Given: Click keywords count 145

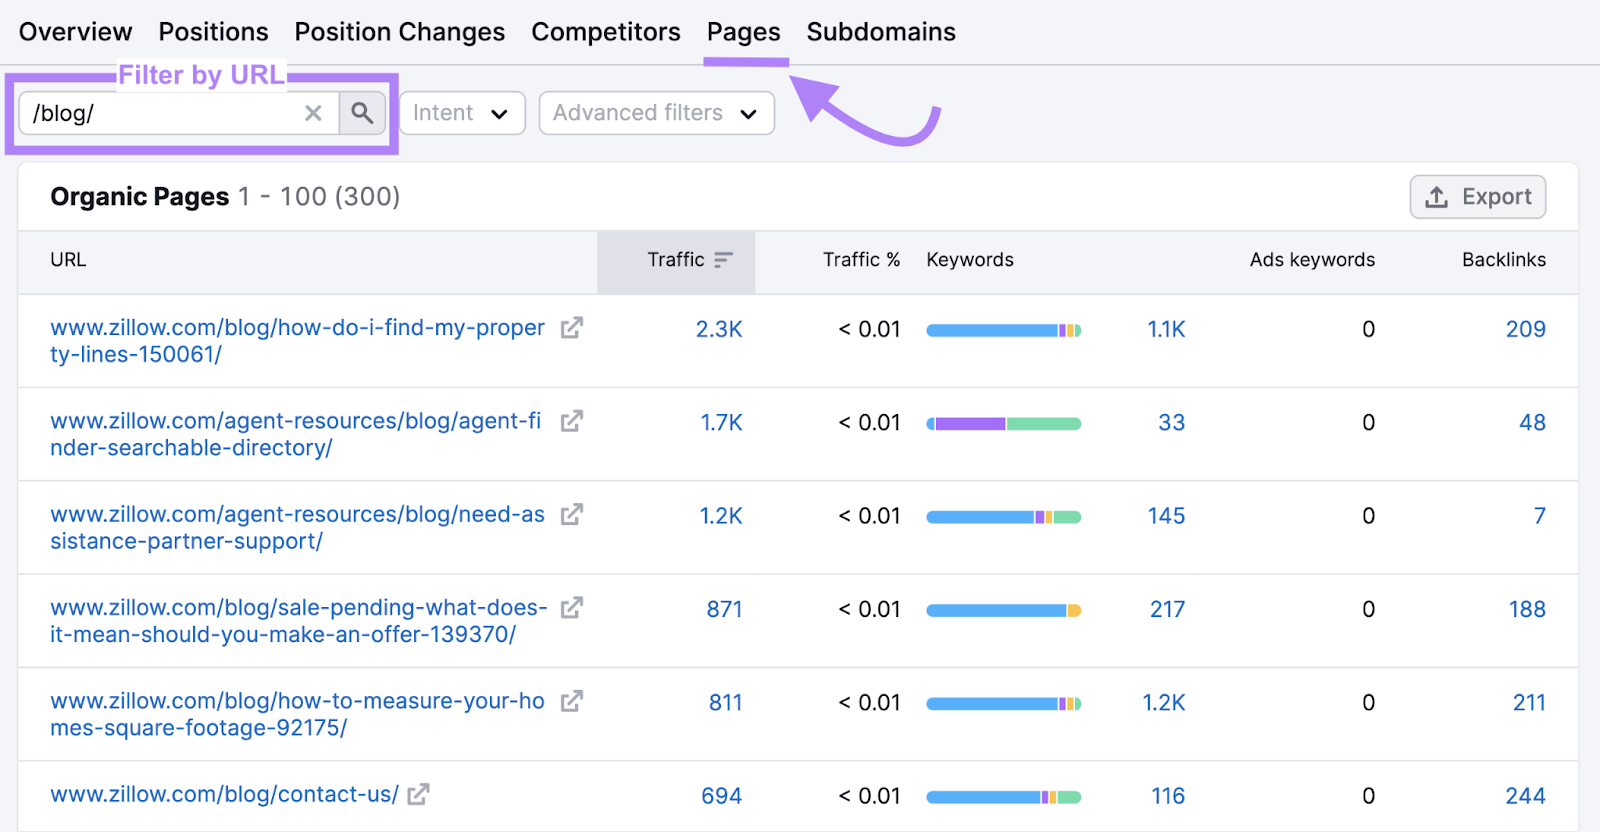Looking at the screenshot, I should (x=1166, y=516).
